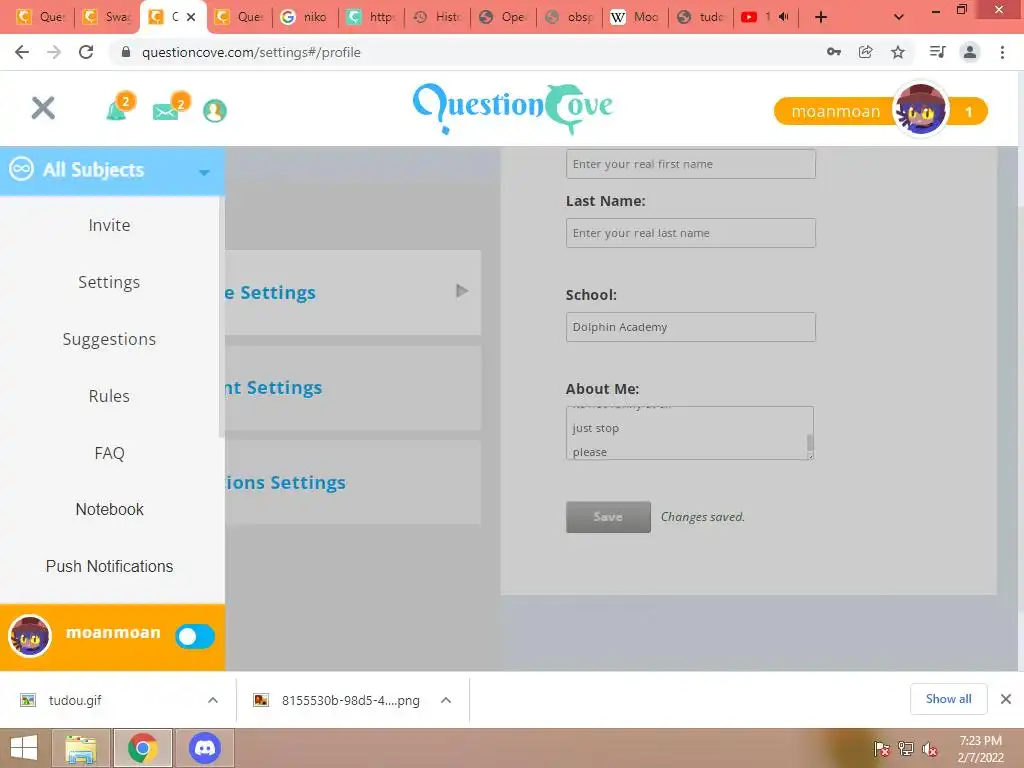
Task: Click the moanmoan avatar in the orange footer
Action: point(29,636)
